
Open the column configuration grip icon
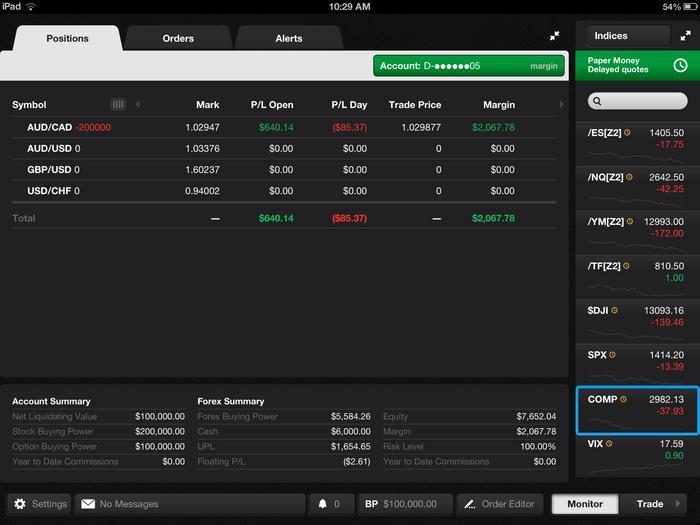click(118, 104)
